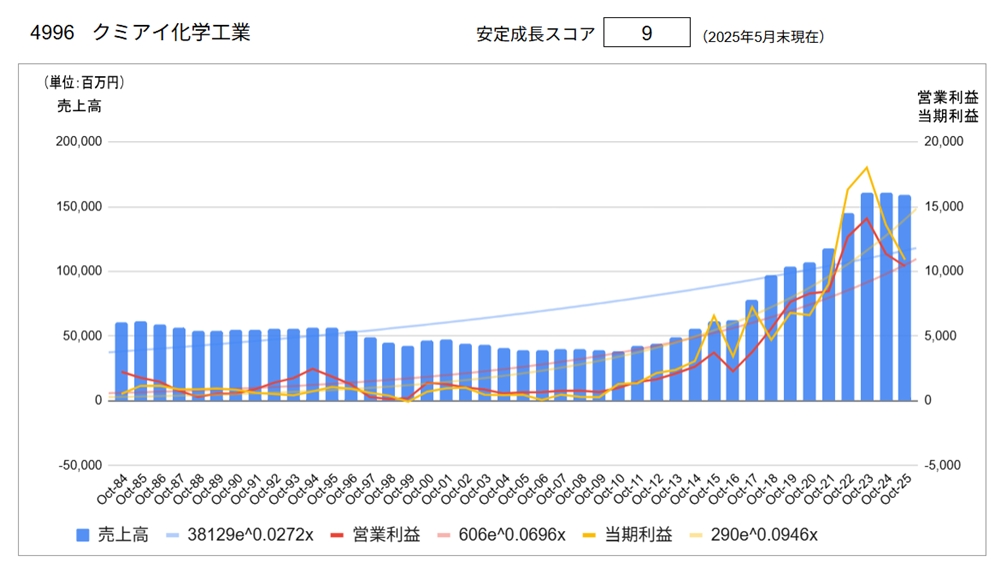Screen dimensions: 1000x573
Task: Click x-axis label Oct-00
Action: coord(417,489)
